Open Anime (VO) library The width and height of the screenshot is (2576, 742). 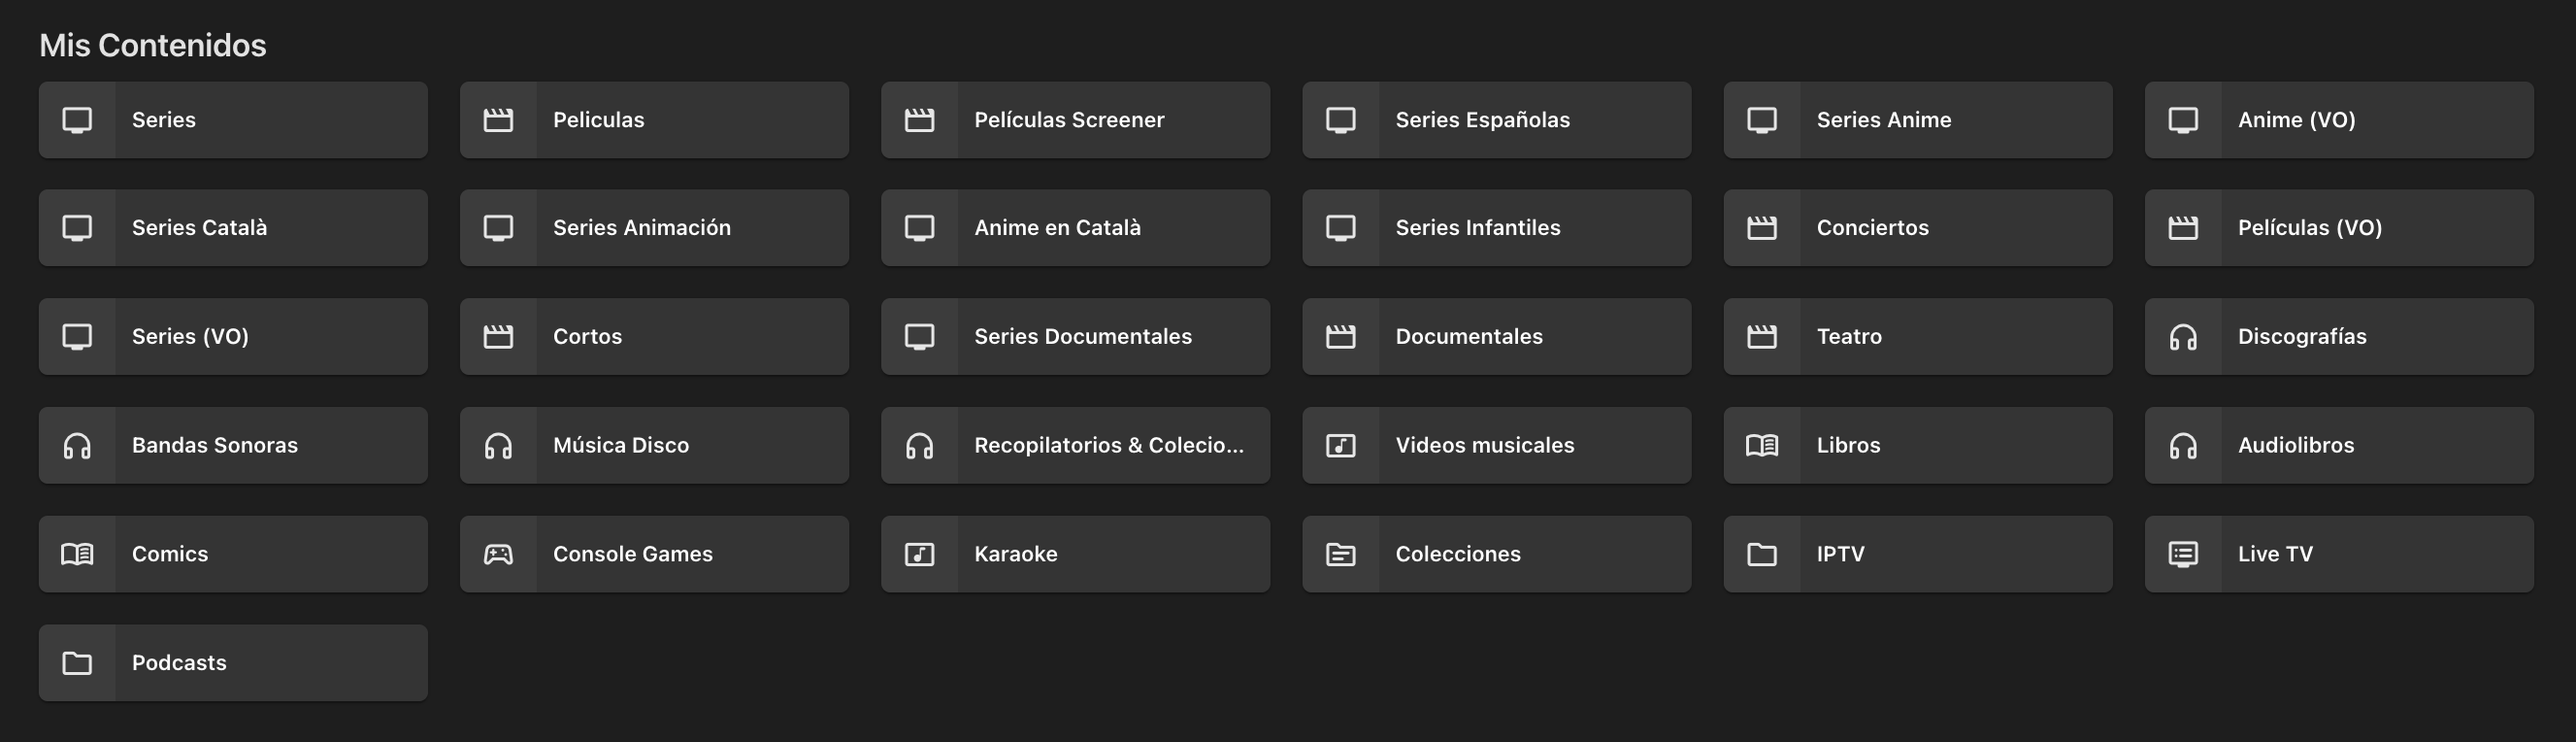pos(2339,120)
